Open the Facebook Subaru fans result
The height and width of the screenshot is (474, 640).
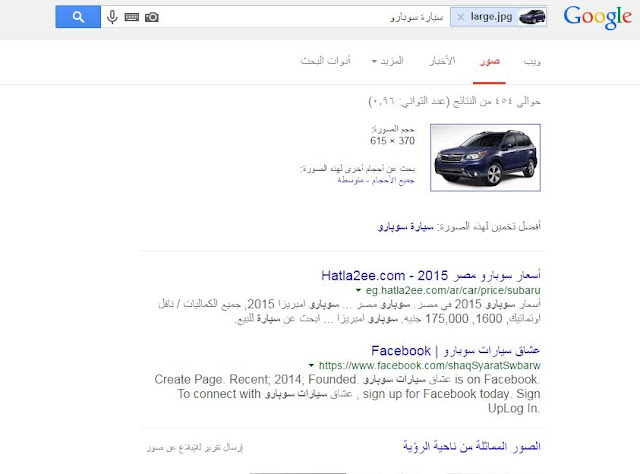tap(456, 350)
